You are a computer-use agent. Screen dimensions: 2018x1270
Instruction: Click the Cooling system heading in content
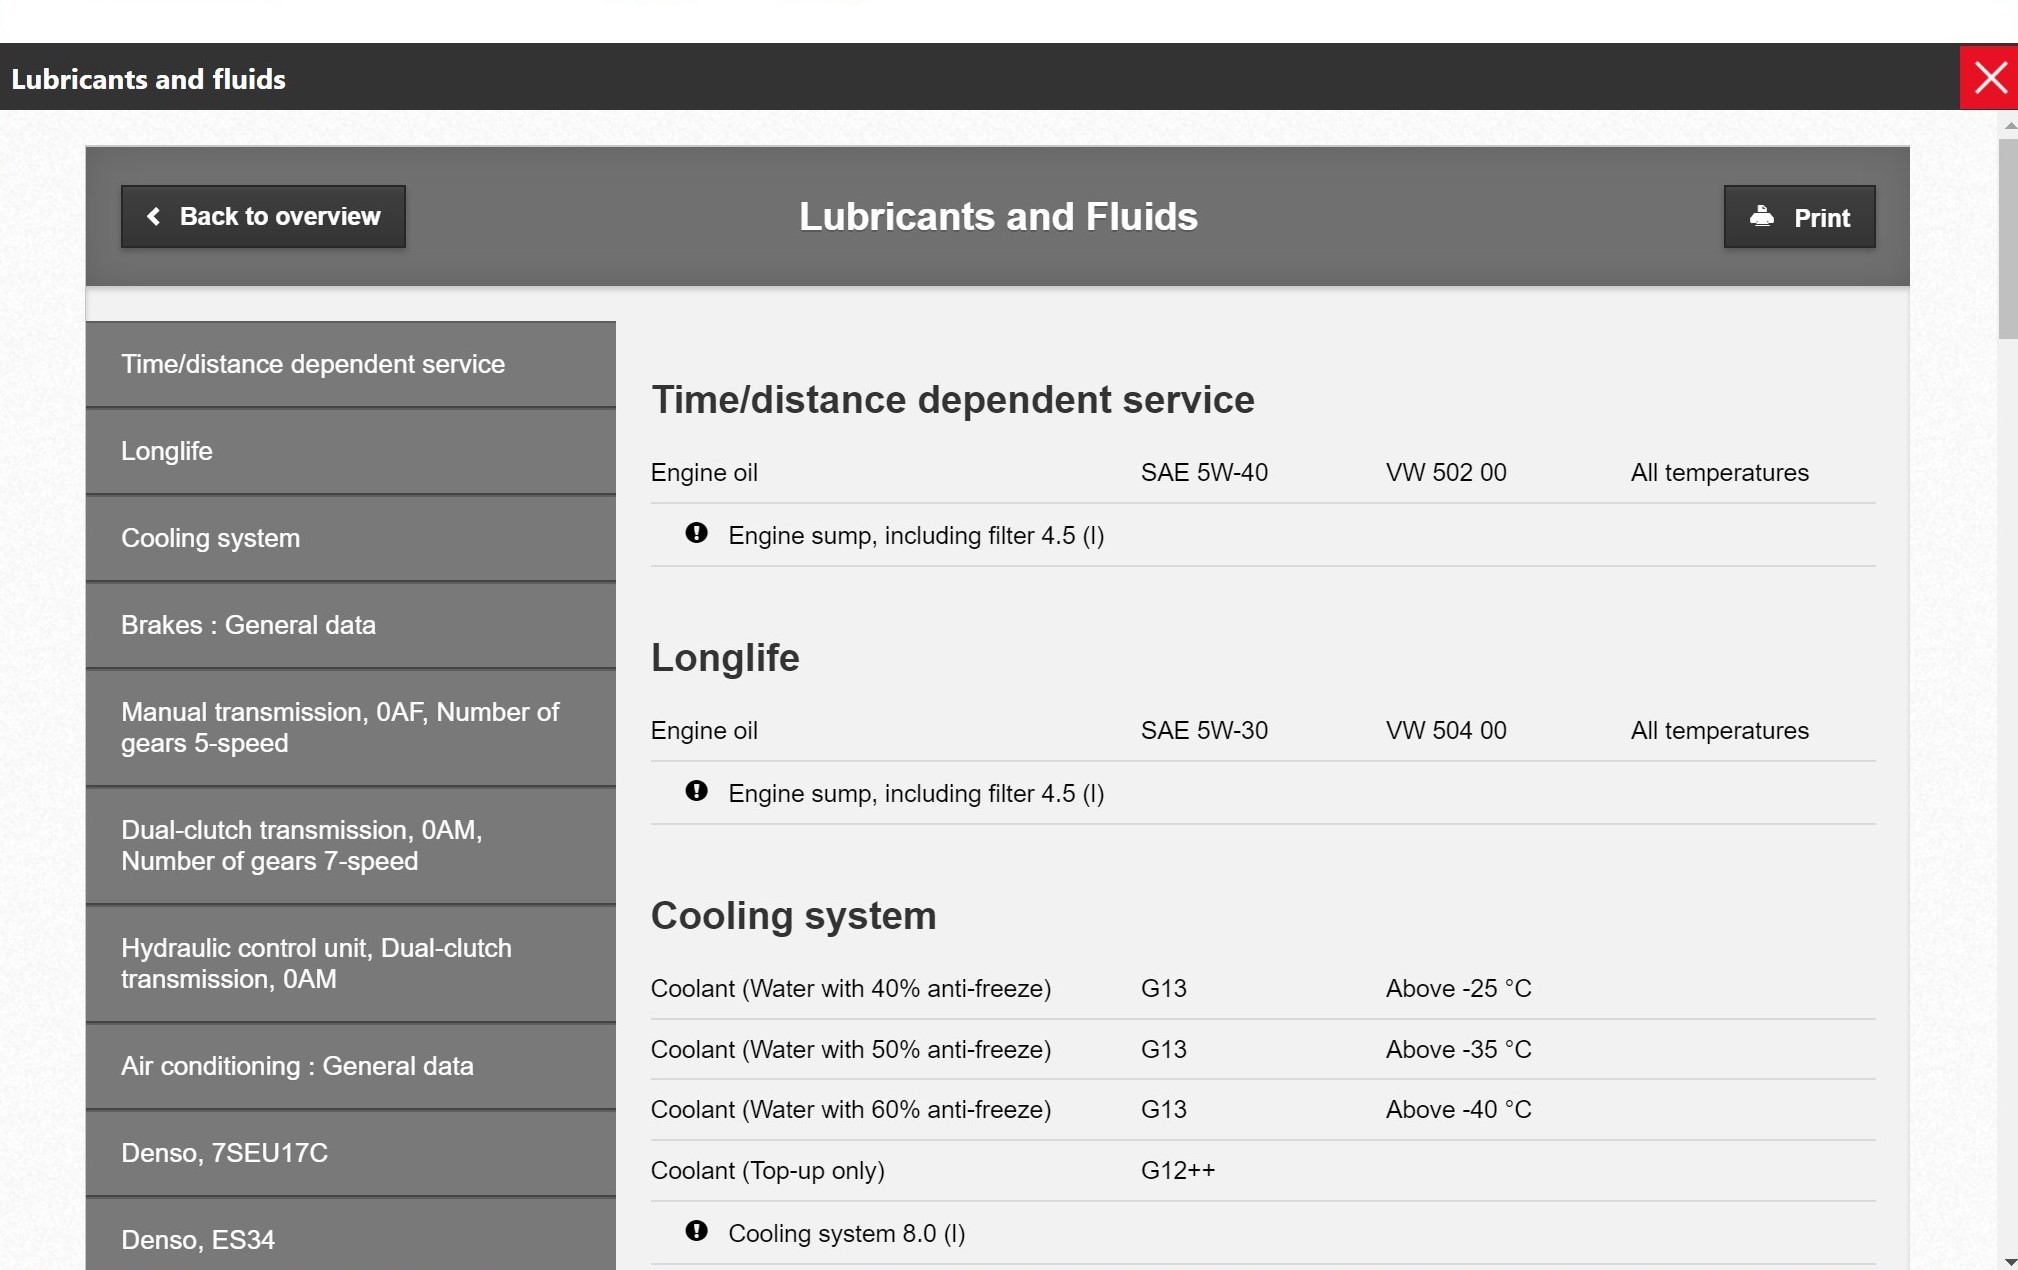click(x=793, y=916)
